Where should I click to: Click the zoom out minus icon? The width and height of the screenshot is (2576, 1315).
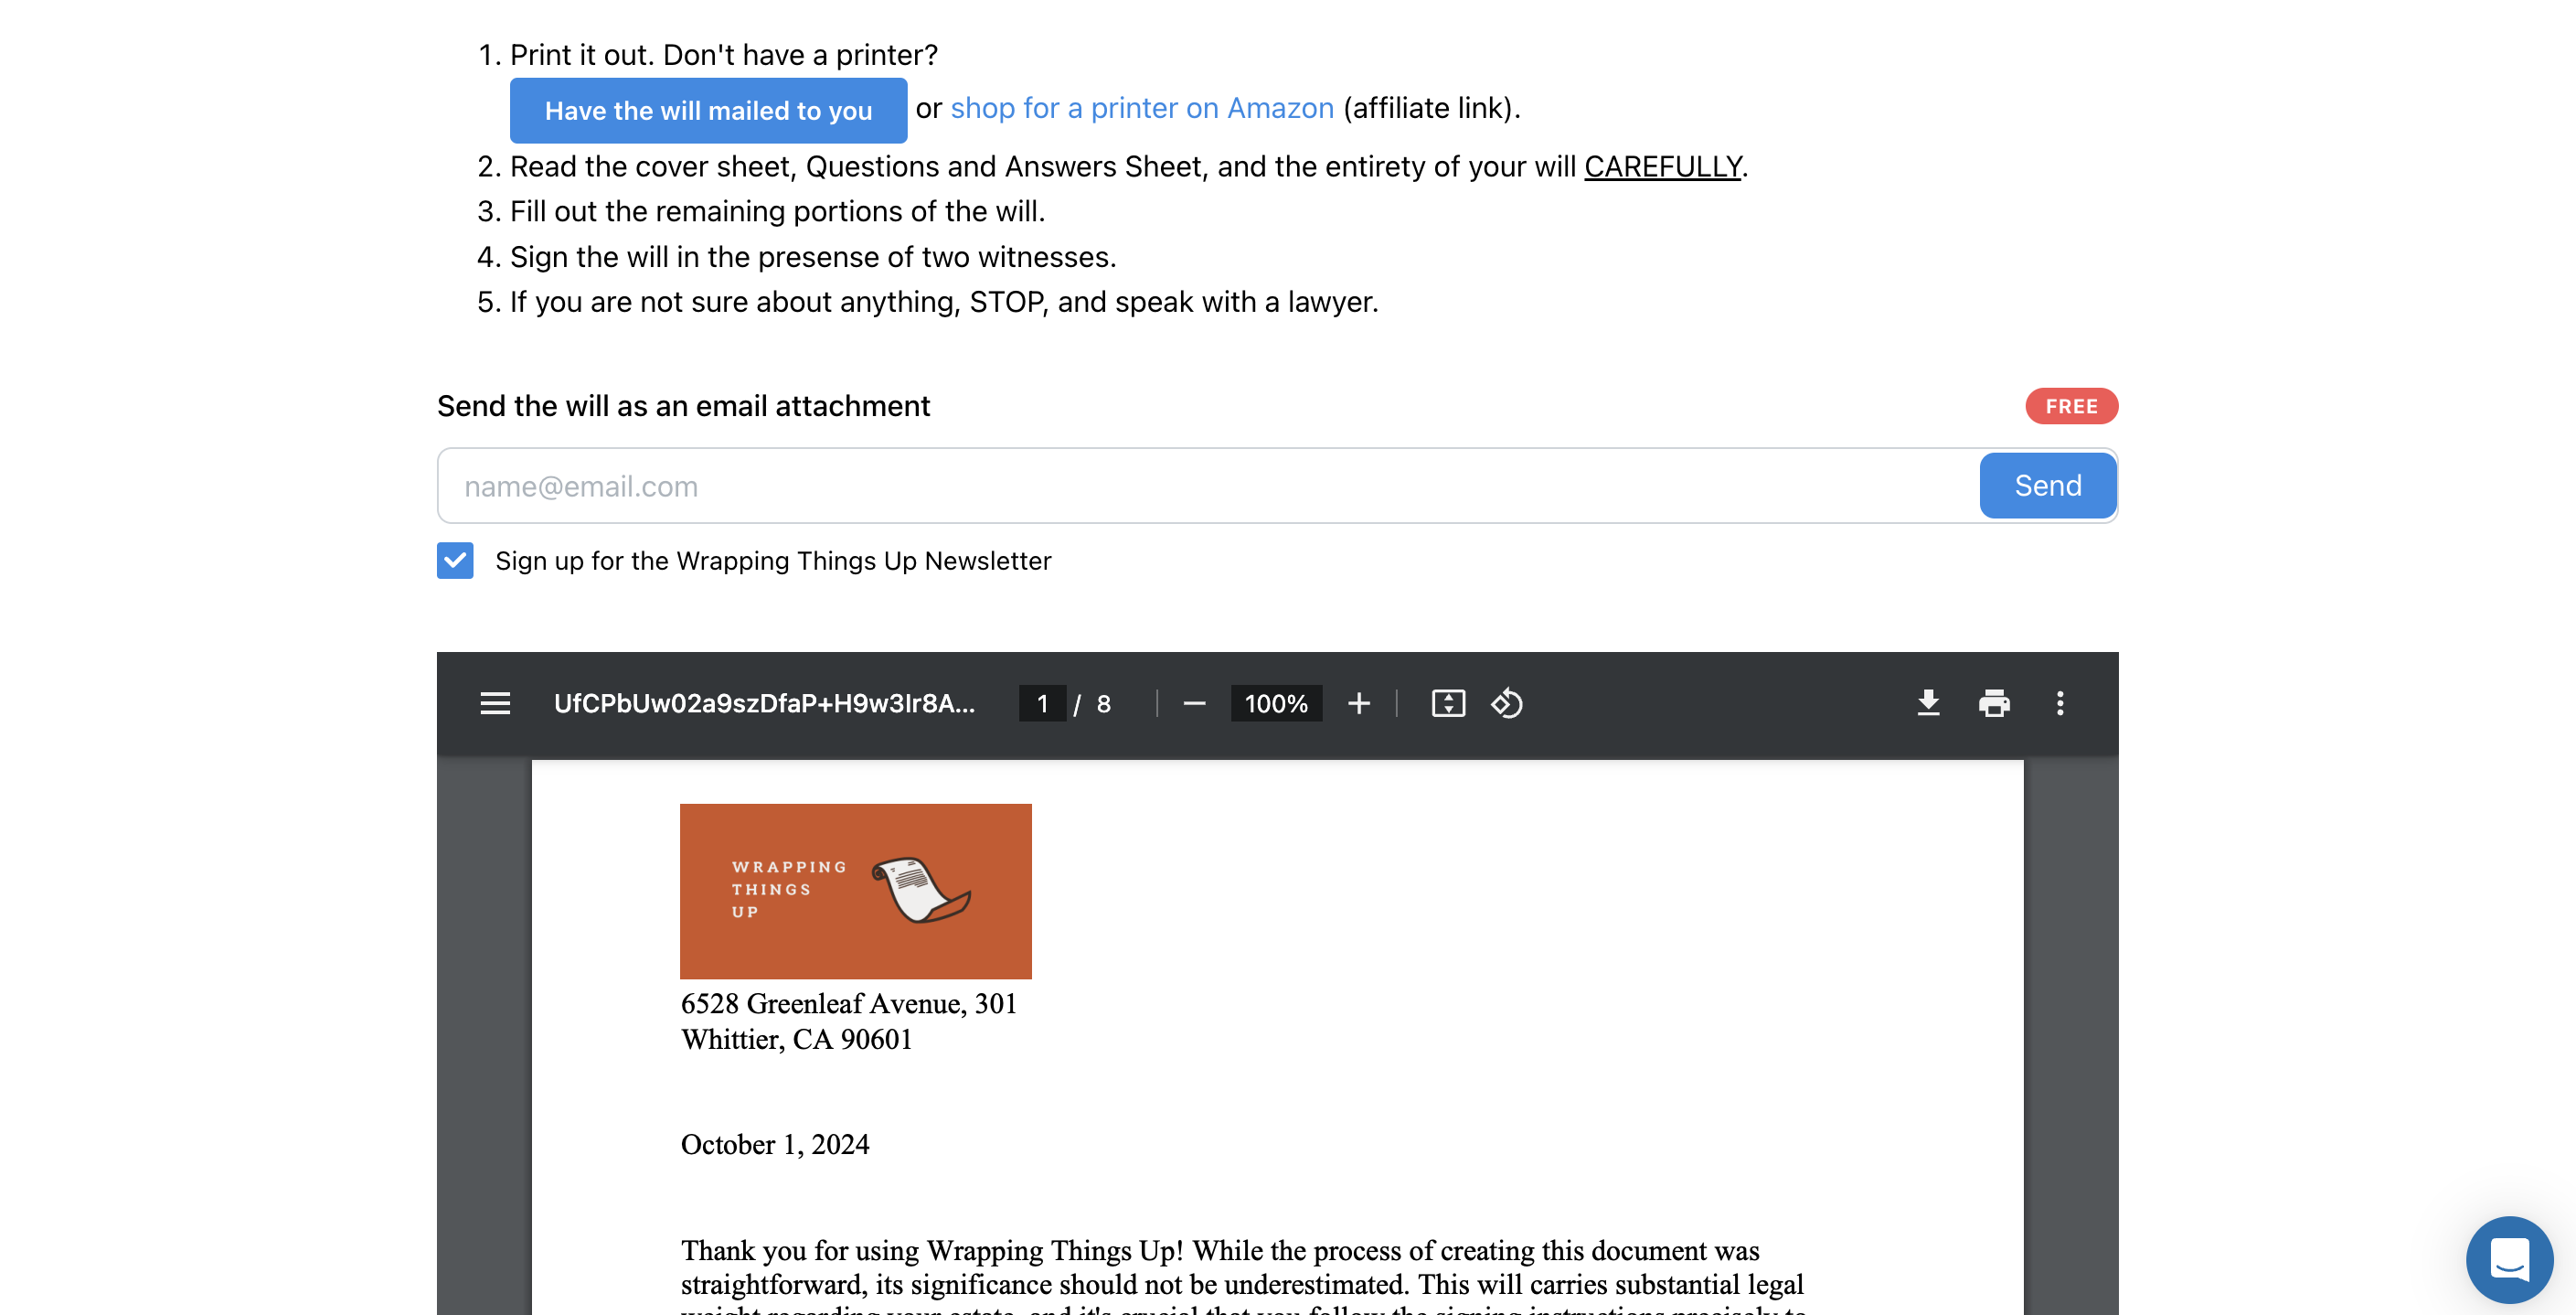(1194, 703)
